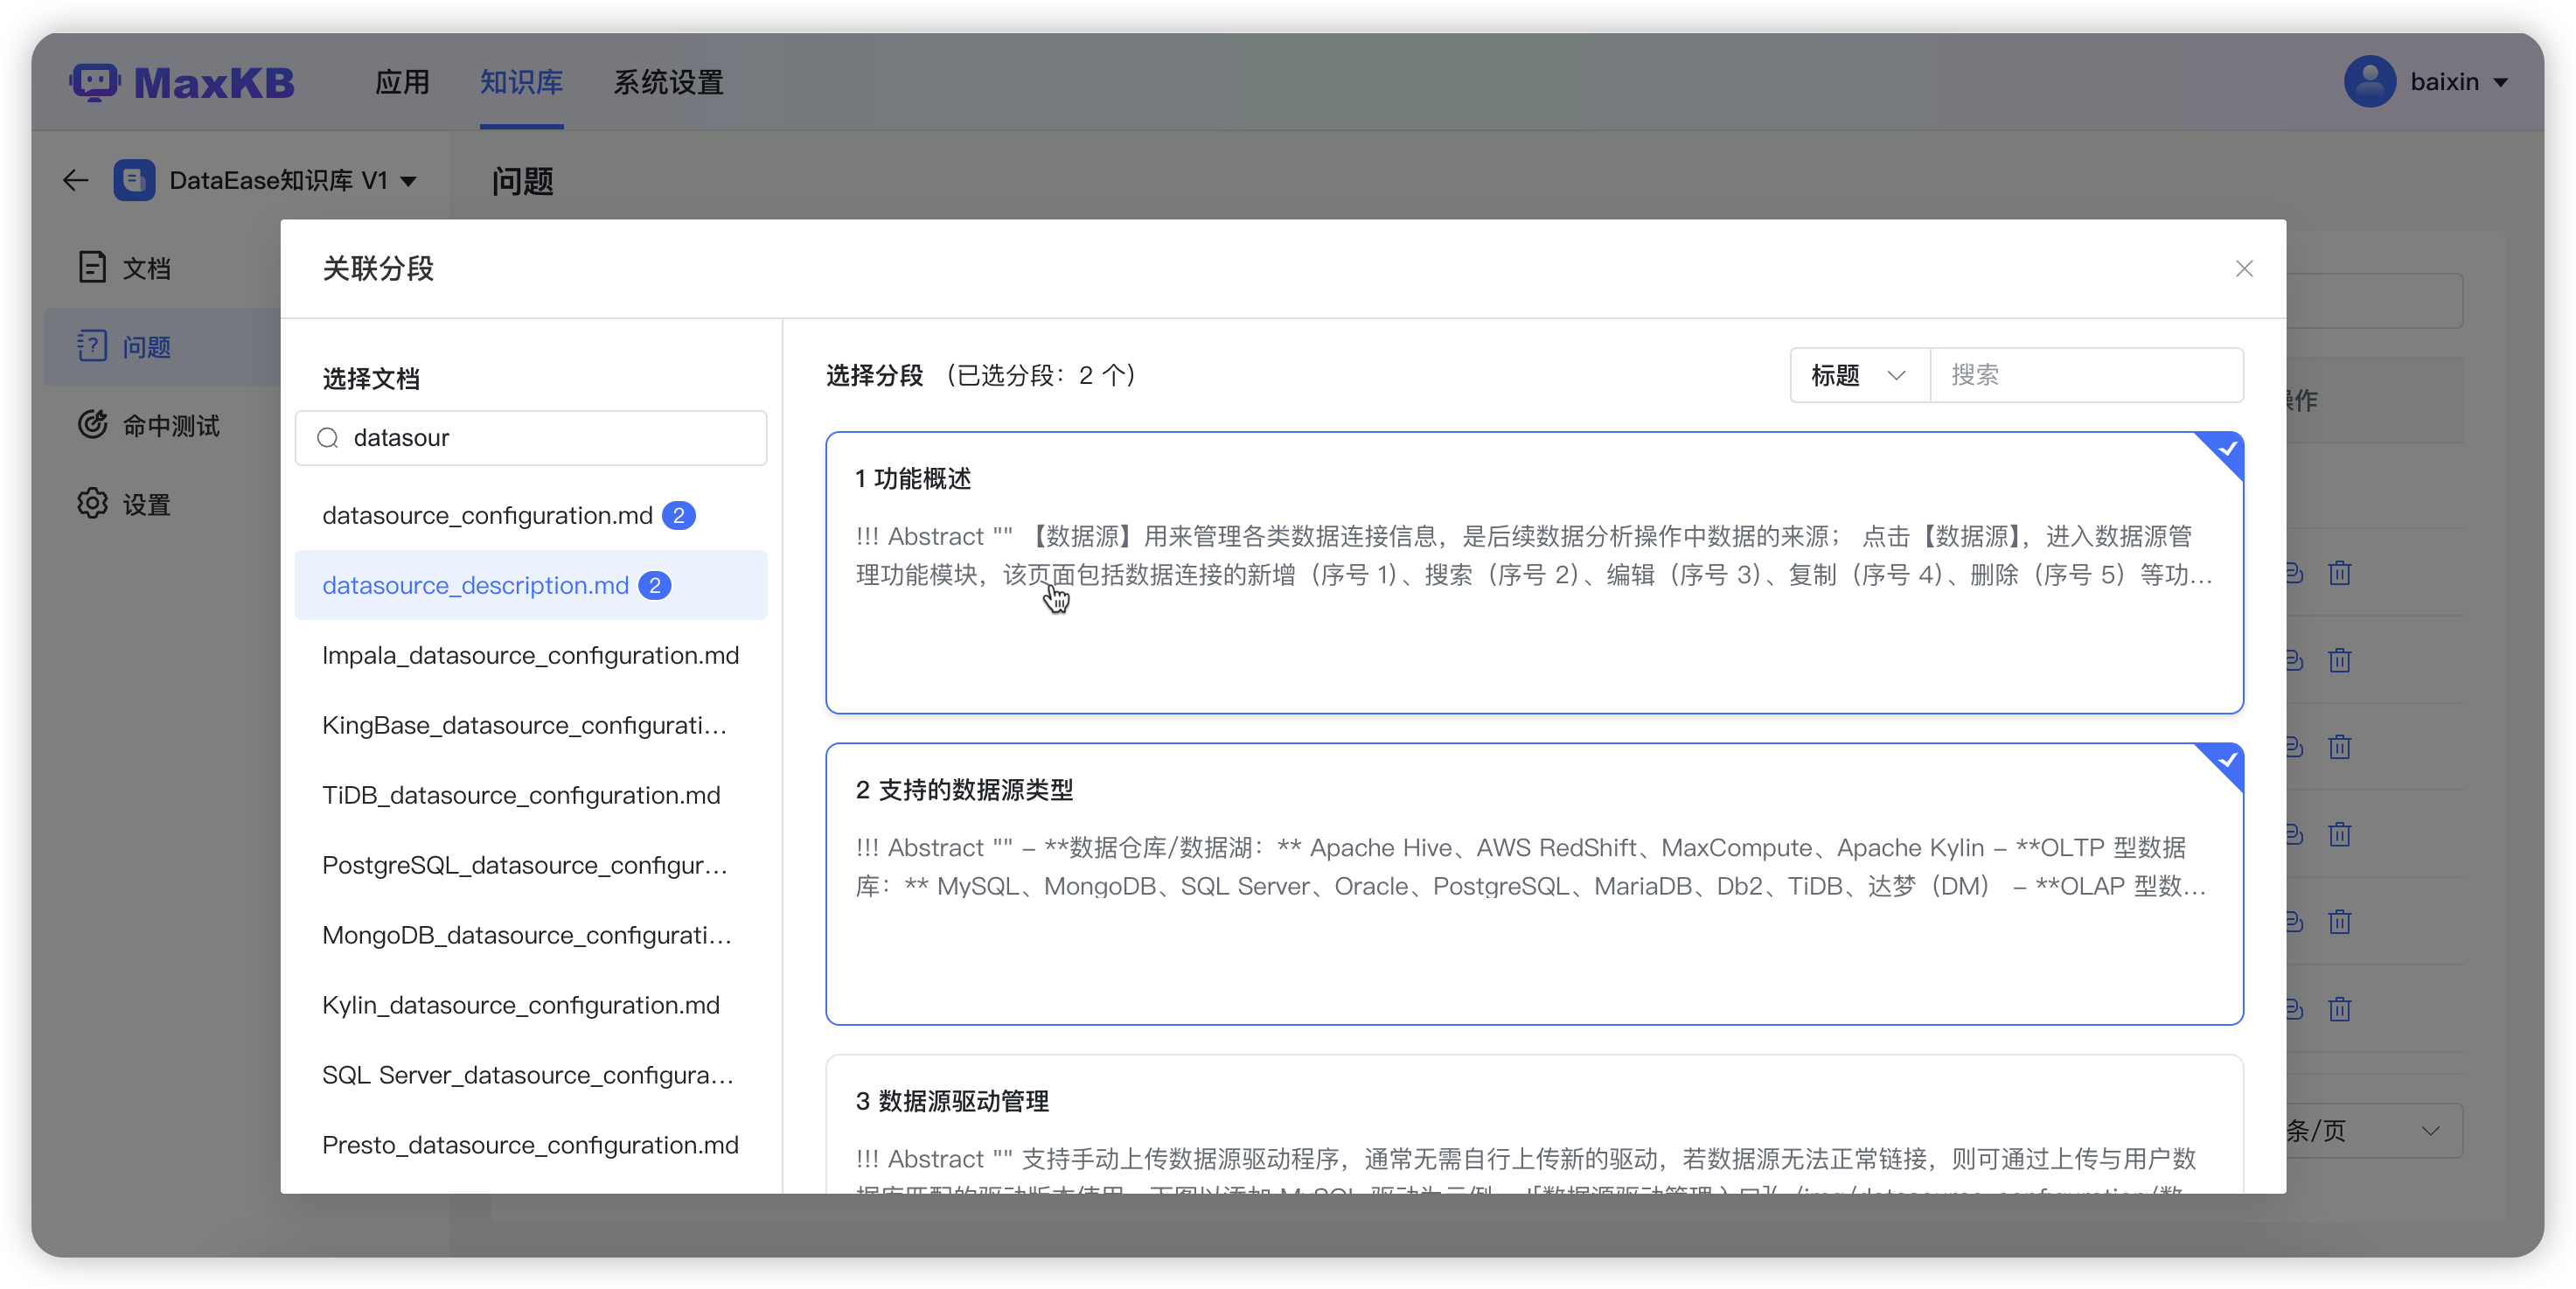Click the DataEase knowledge base icon
Screen dimensions: 2576x1289
(x=134, y=180)
